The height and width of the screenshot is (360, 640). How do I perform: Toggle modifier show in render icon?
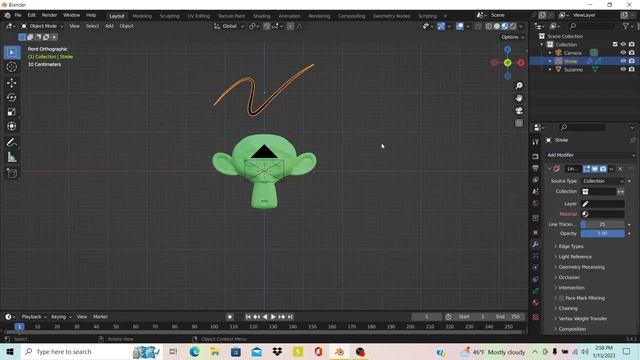603,169
